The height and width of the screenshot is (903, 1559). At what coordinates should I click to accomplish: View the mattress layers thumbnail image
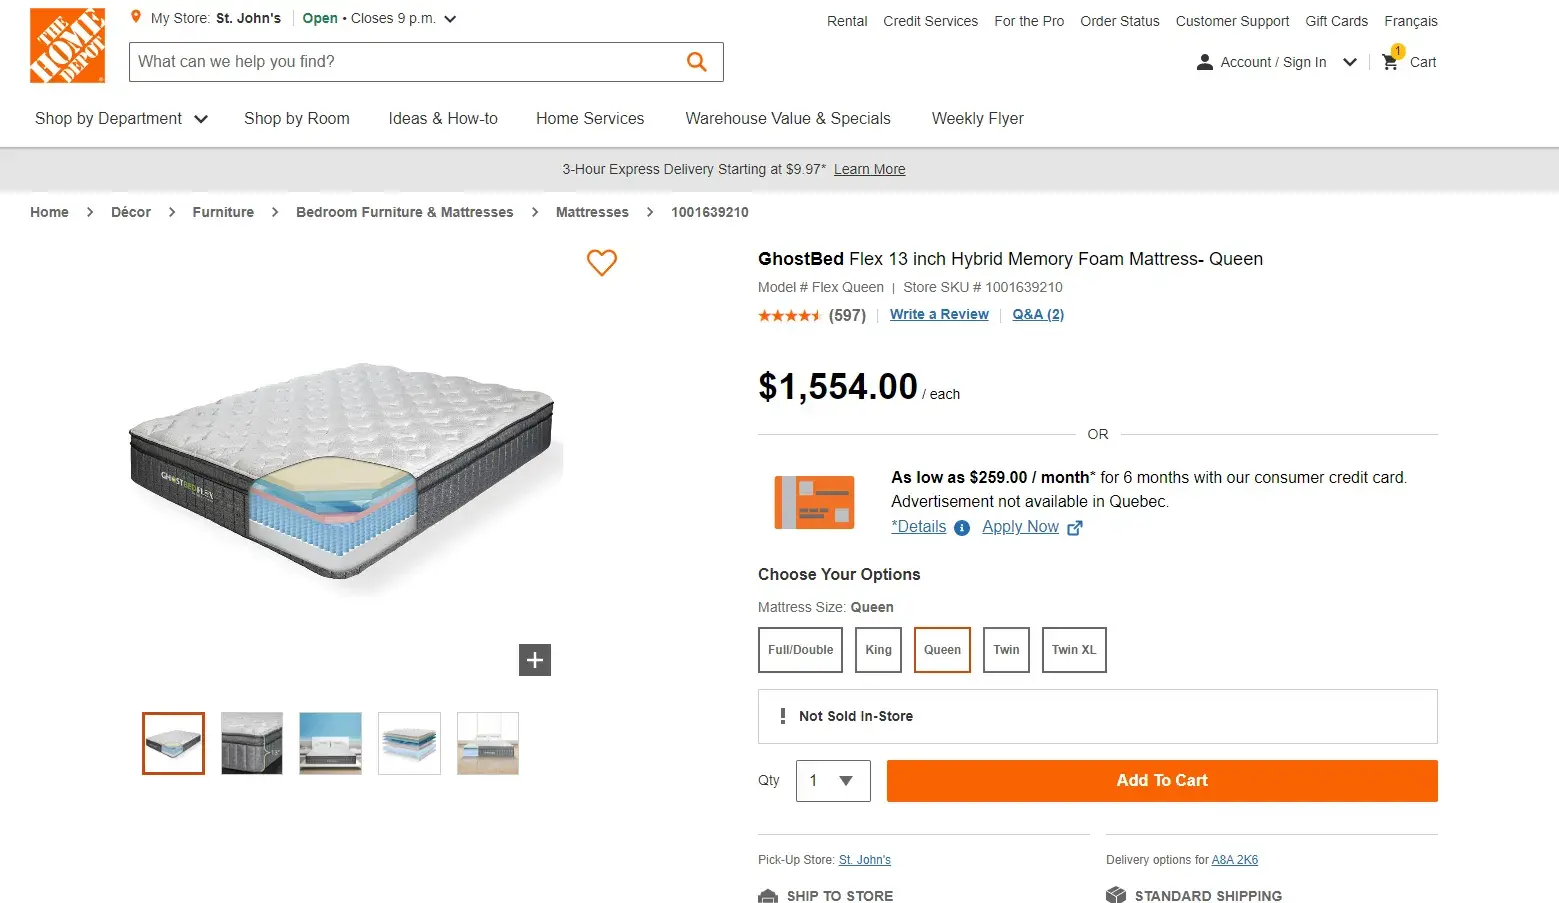pyautogui.click(x=409, y=743)
